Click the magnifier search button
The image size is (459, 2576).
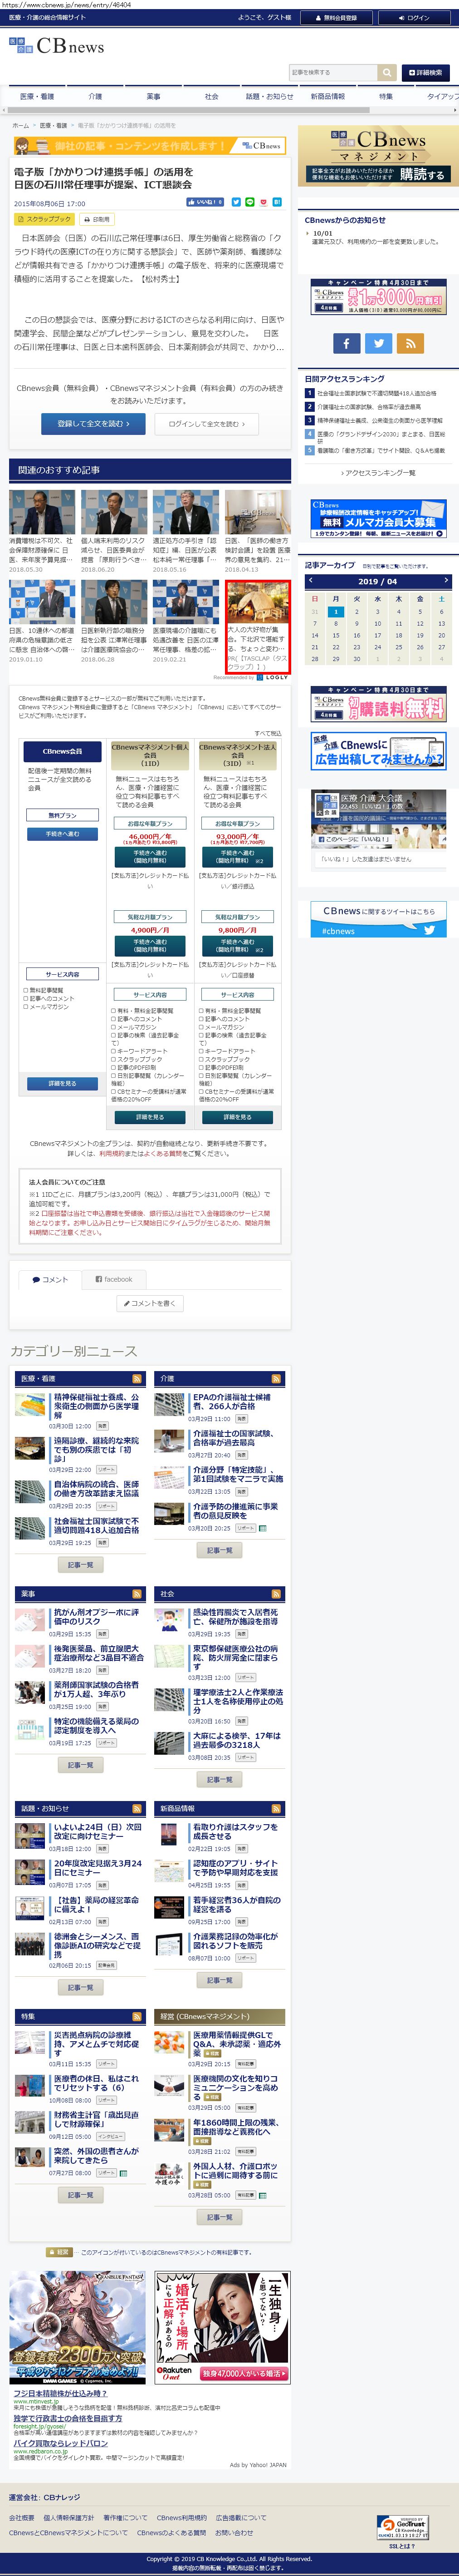pos(387,73)
